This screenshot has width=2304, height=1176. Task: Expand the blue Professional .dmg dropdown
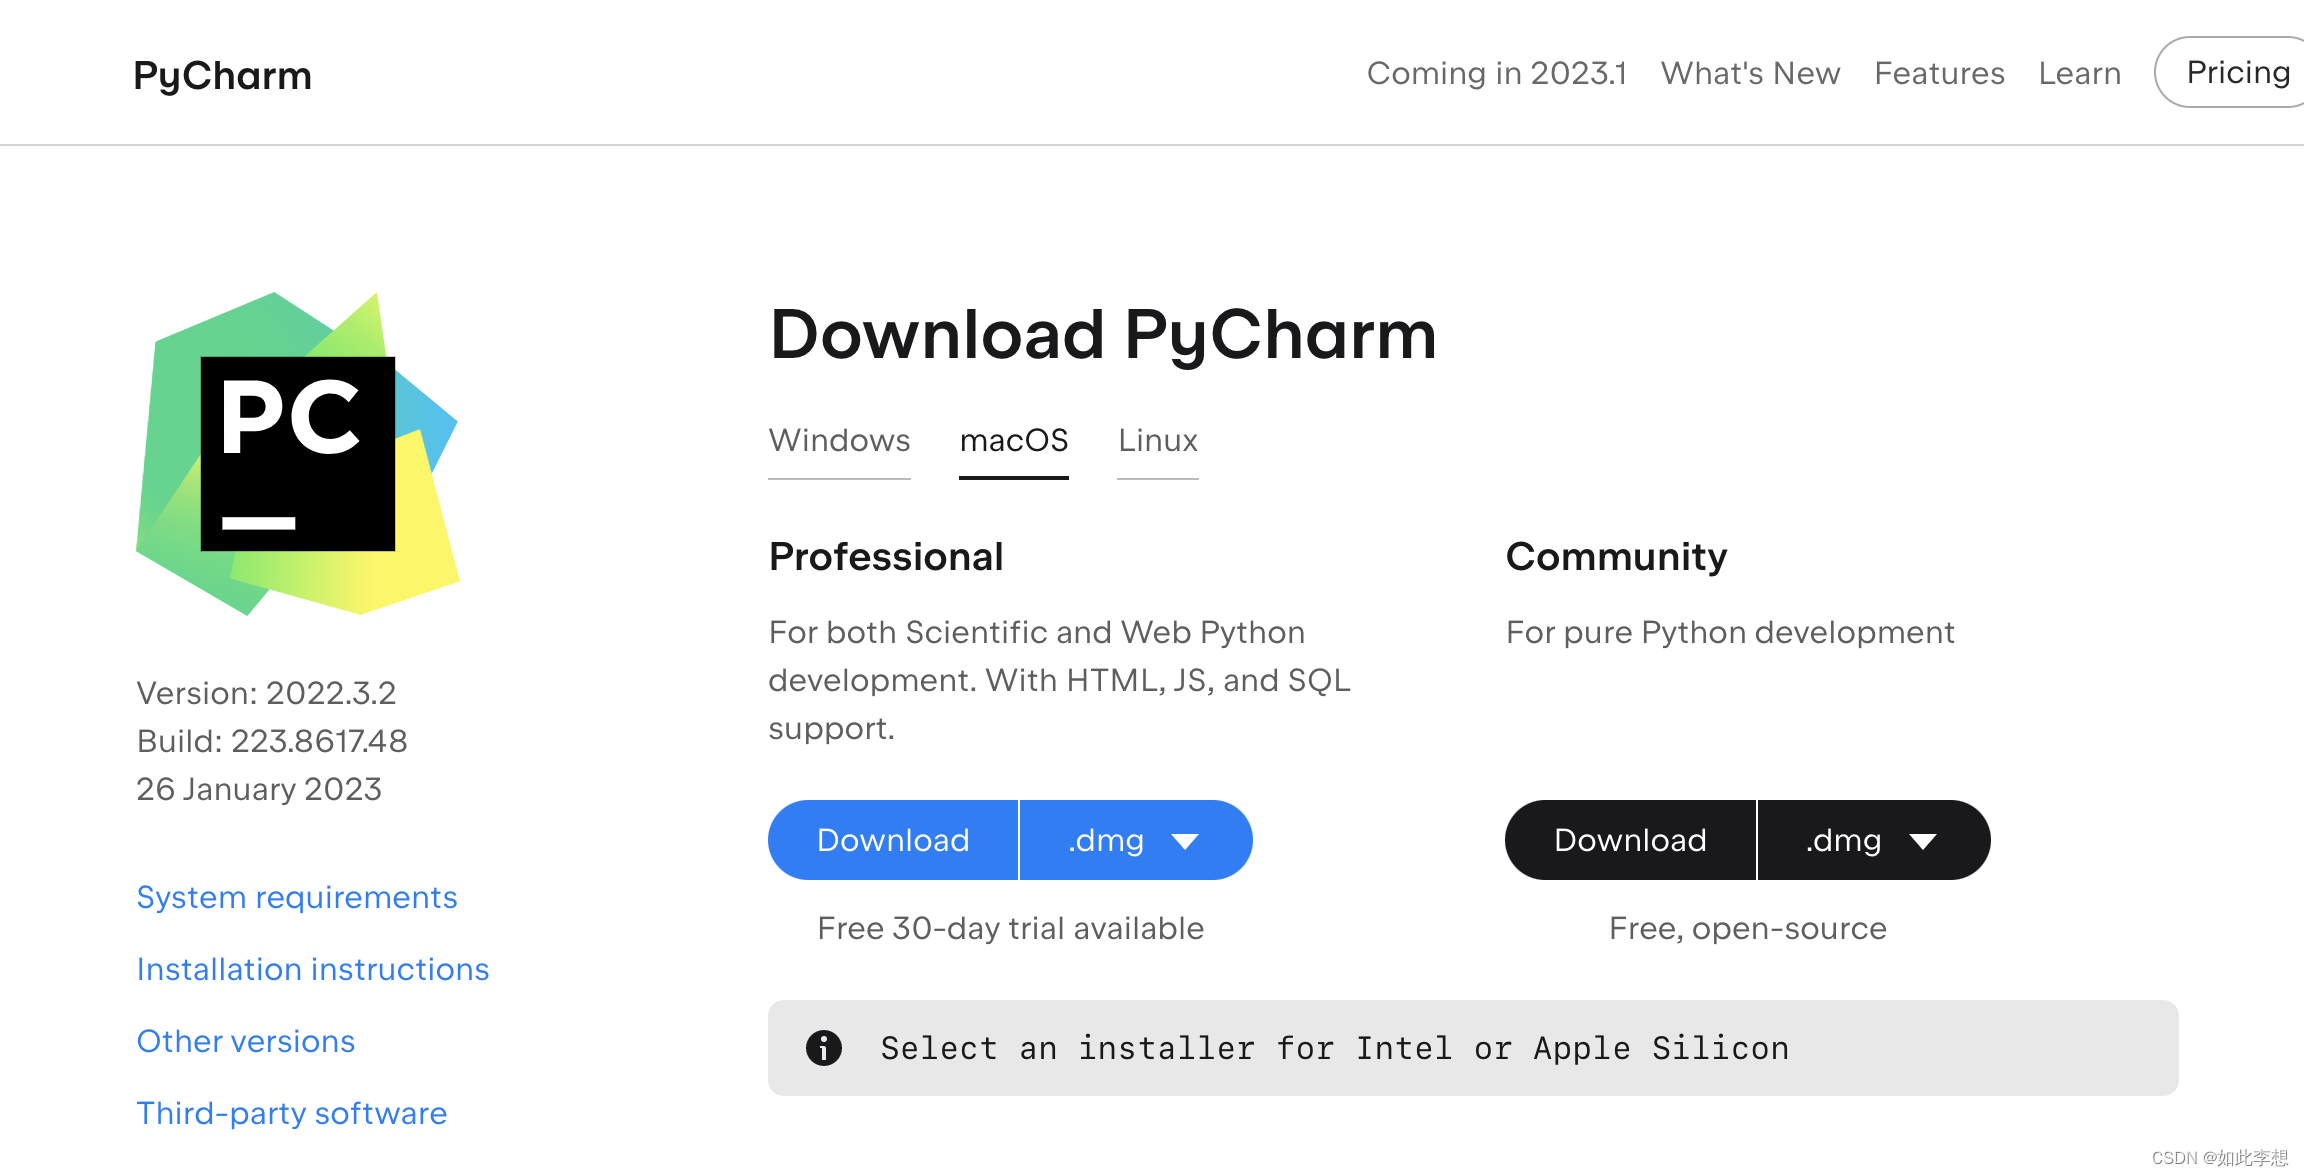[1135, 840]
